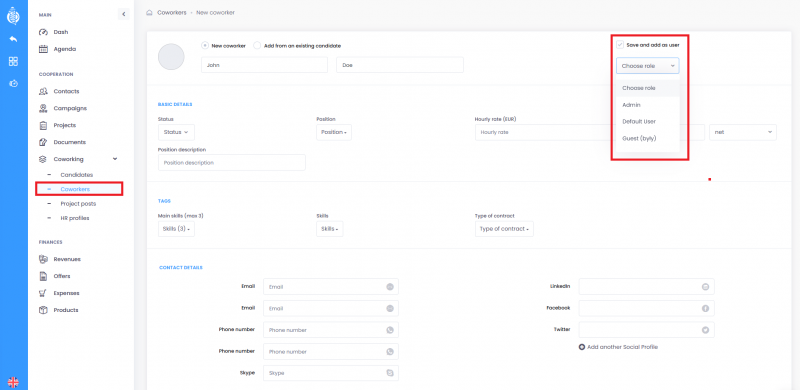Open Candidates in the Coworking submenu
The width and height of the screenshot is (800, 390).
click(x=77, y=175)
